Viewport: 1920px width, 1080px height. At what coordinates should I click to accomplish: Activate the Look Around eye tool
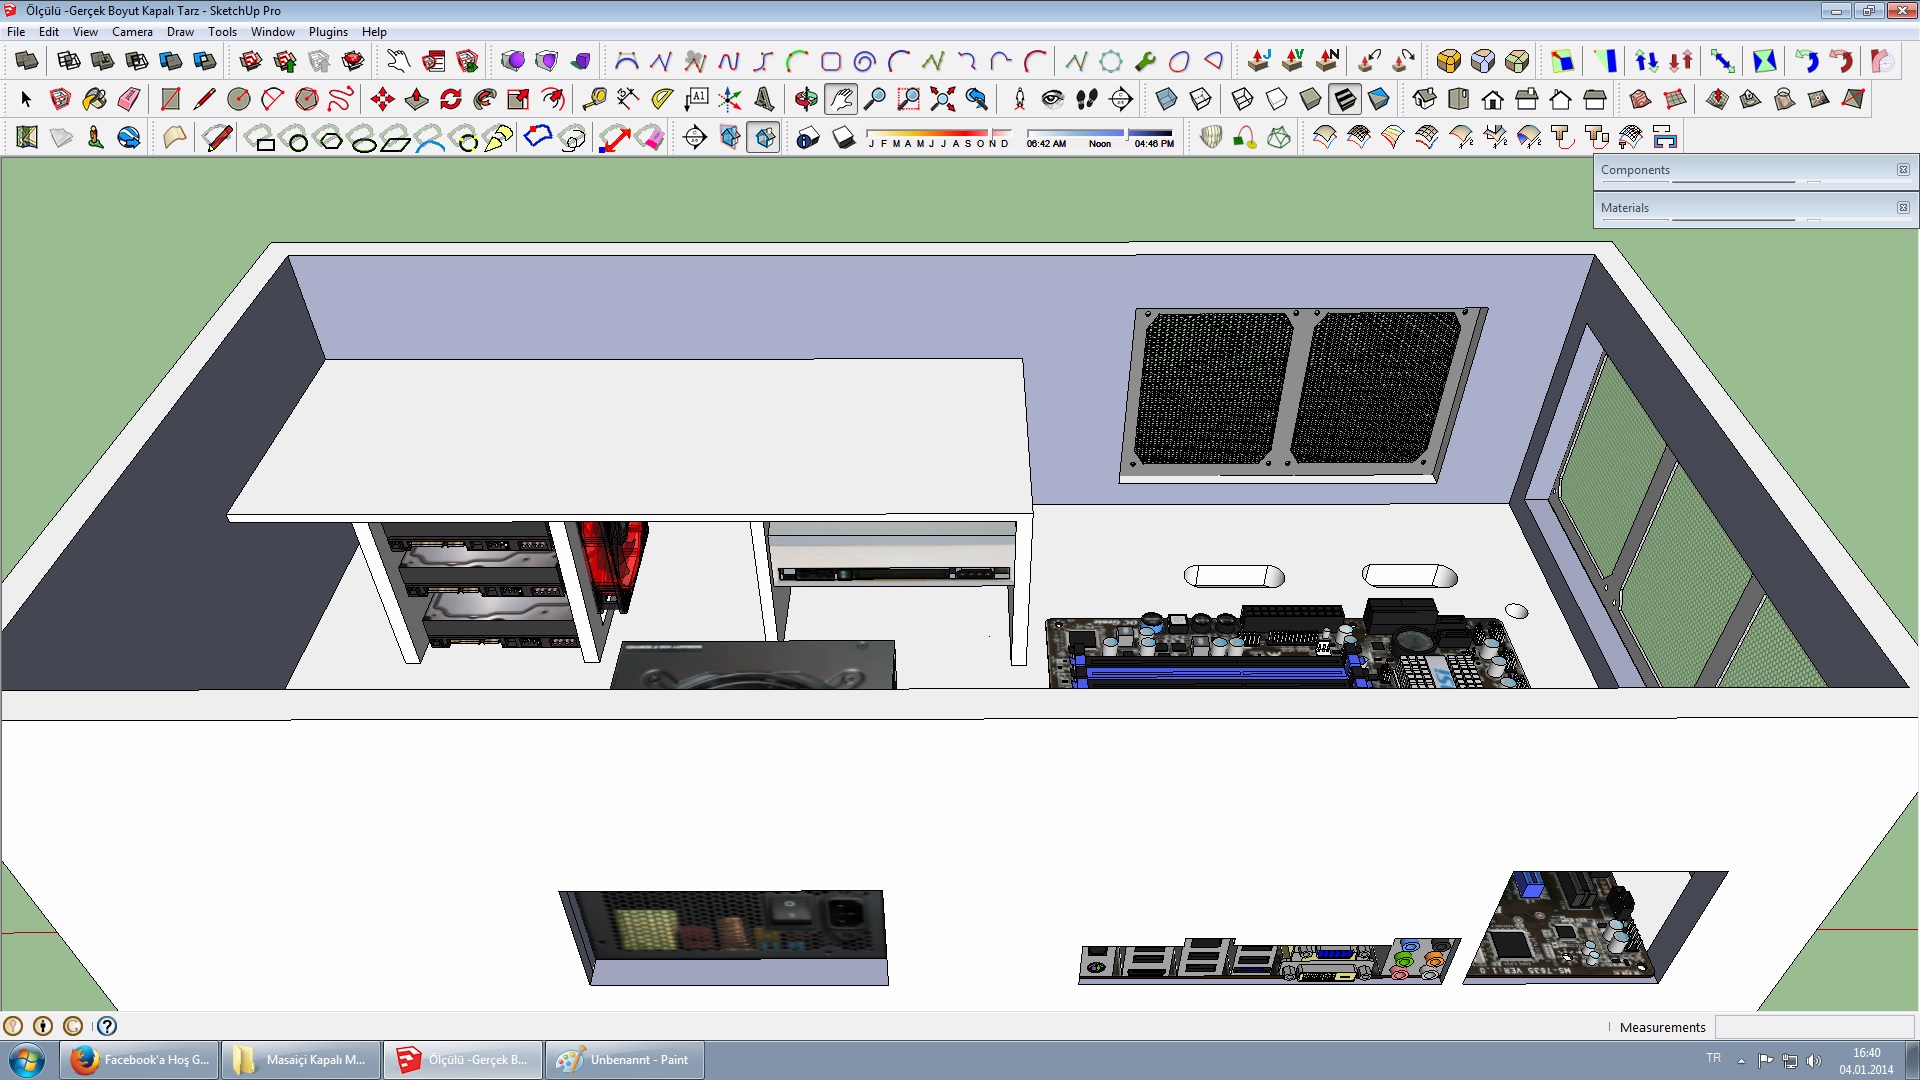[x=1052, y=99]
